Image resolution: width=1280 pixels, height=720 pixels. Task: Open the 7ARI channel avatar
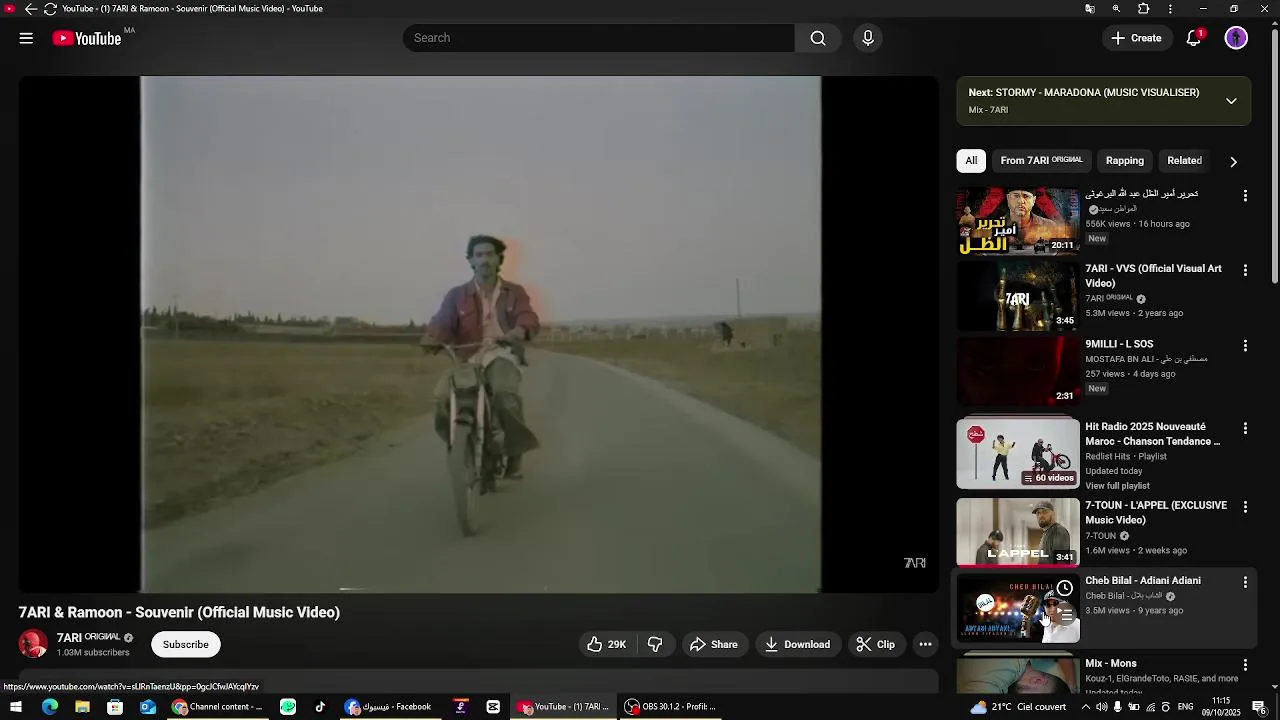click(33, 644)
